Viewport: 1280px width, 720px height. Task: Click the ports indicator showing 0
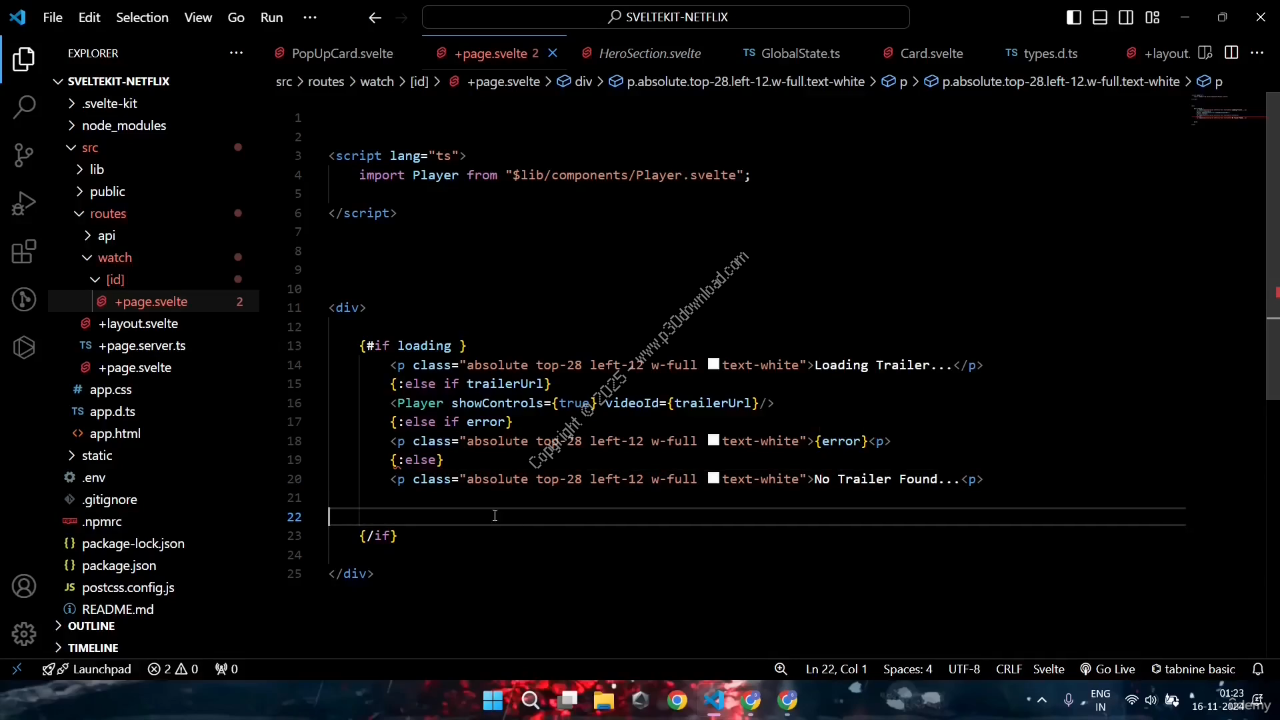click(x=227, y=669)
